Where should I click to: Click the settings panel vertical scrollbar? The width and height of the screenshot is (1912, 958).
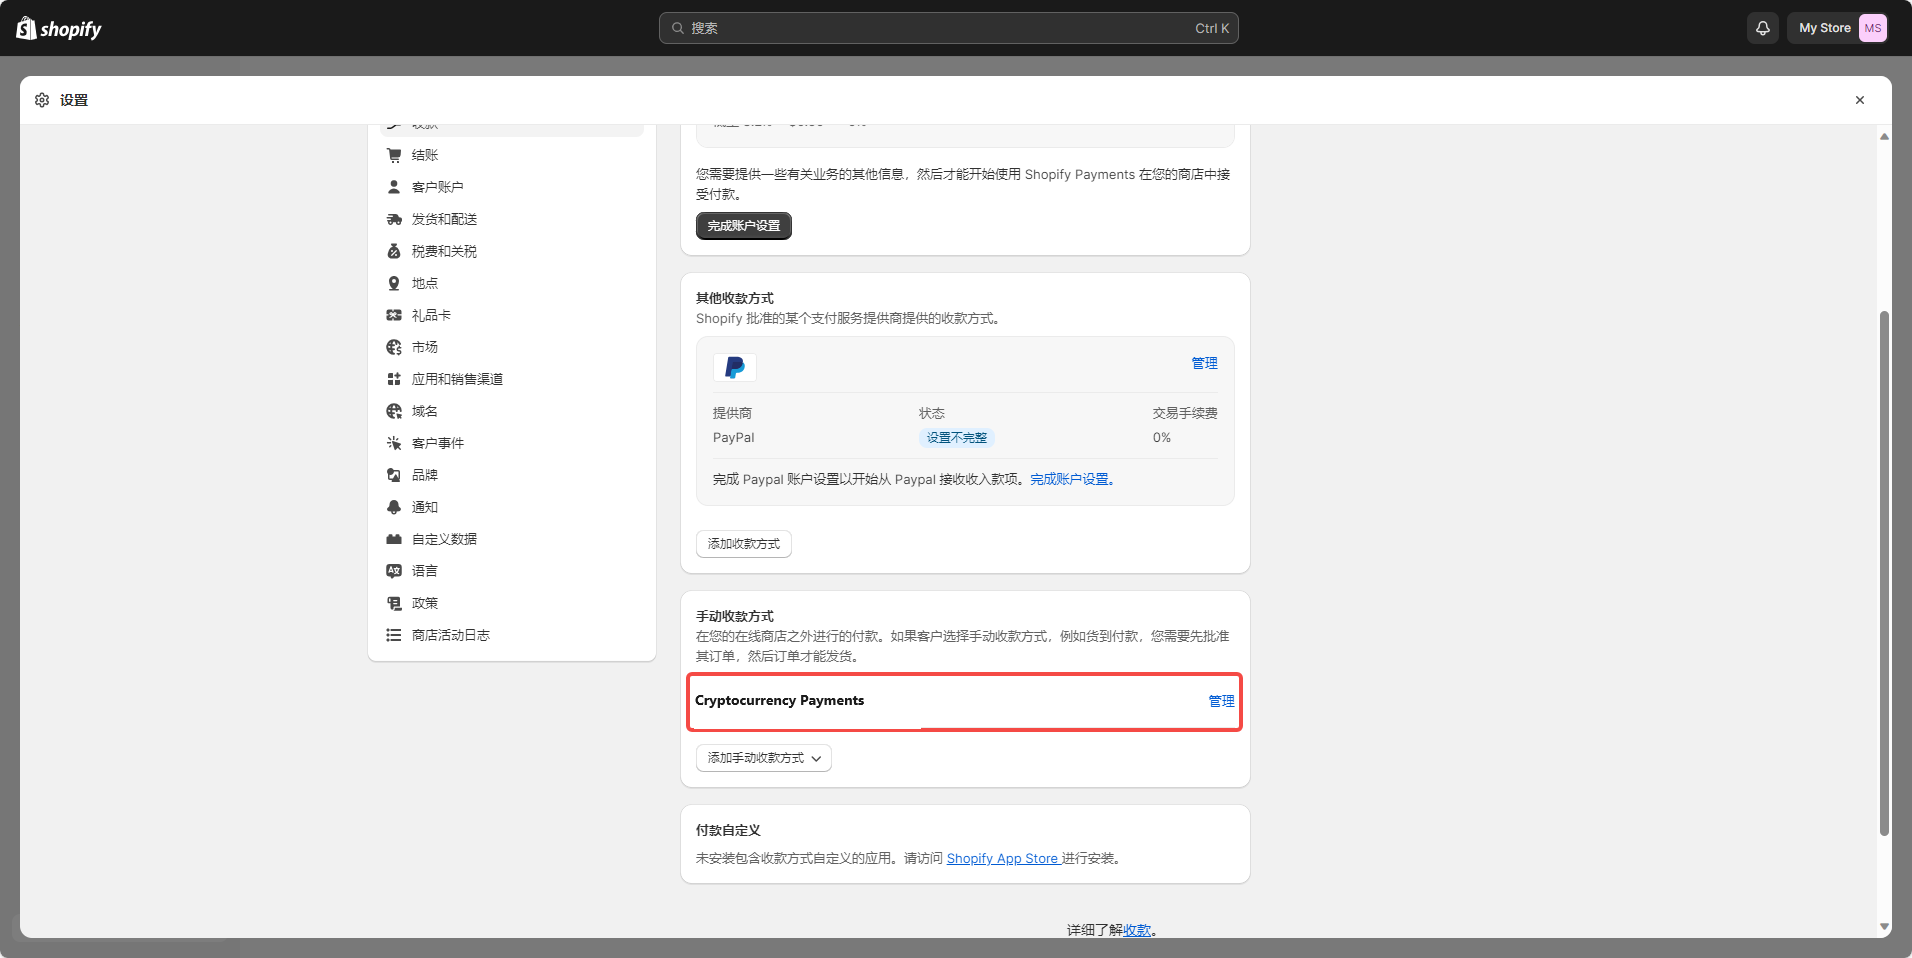1884,573
